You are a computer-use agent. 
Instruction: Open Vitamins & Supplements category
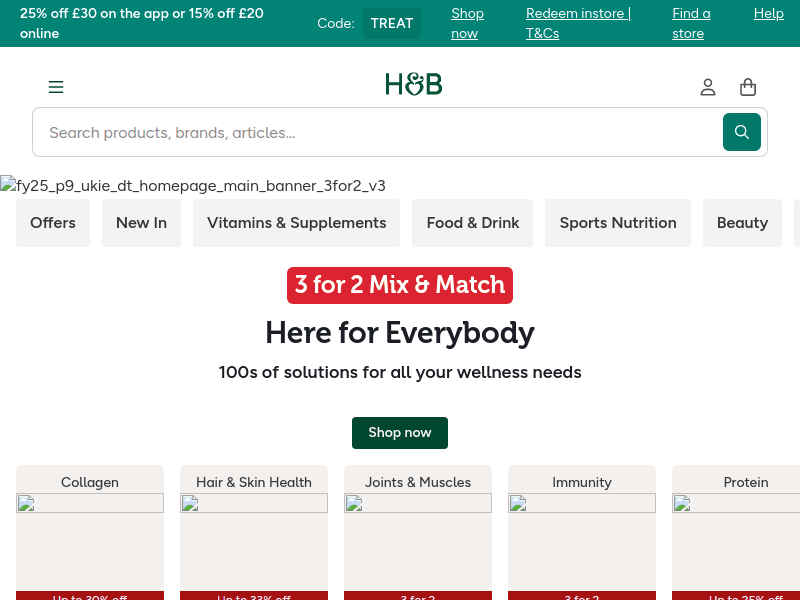[x=296, y=223]
